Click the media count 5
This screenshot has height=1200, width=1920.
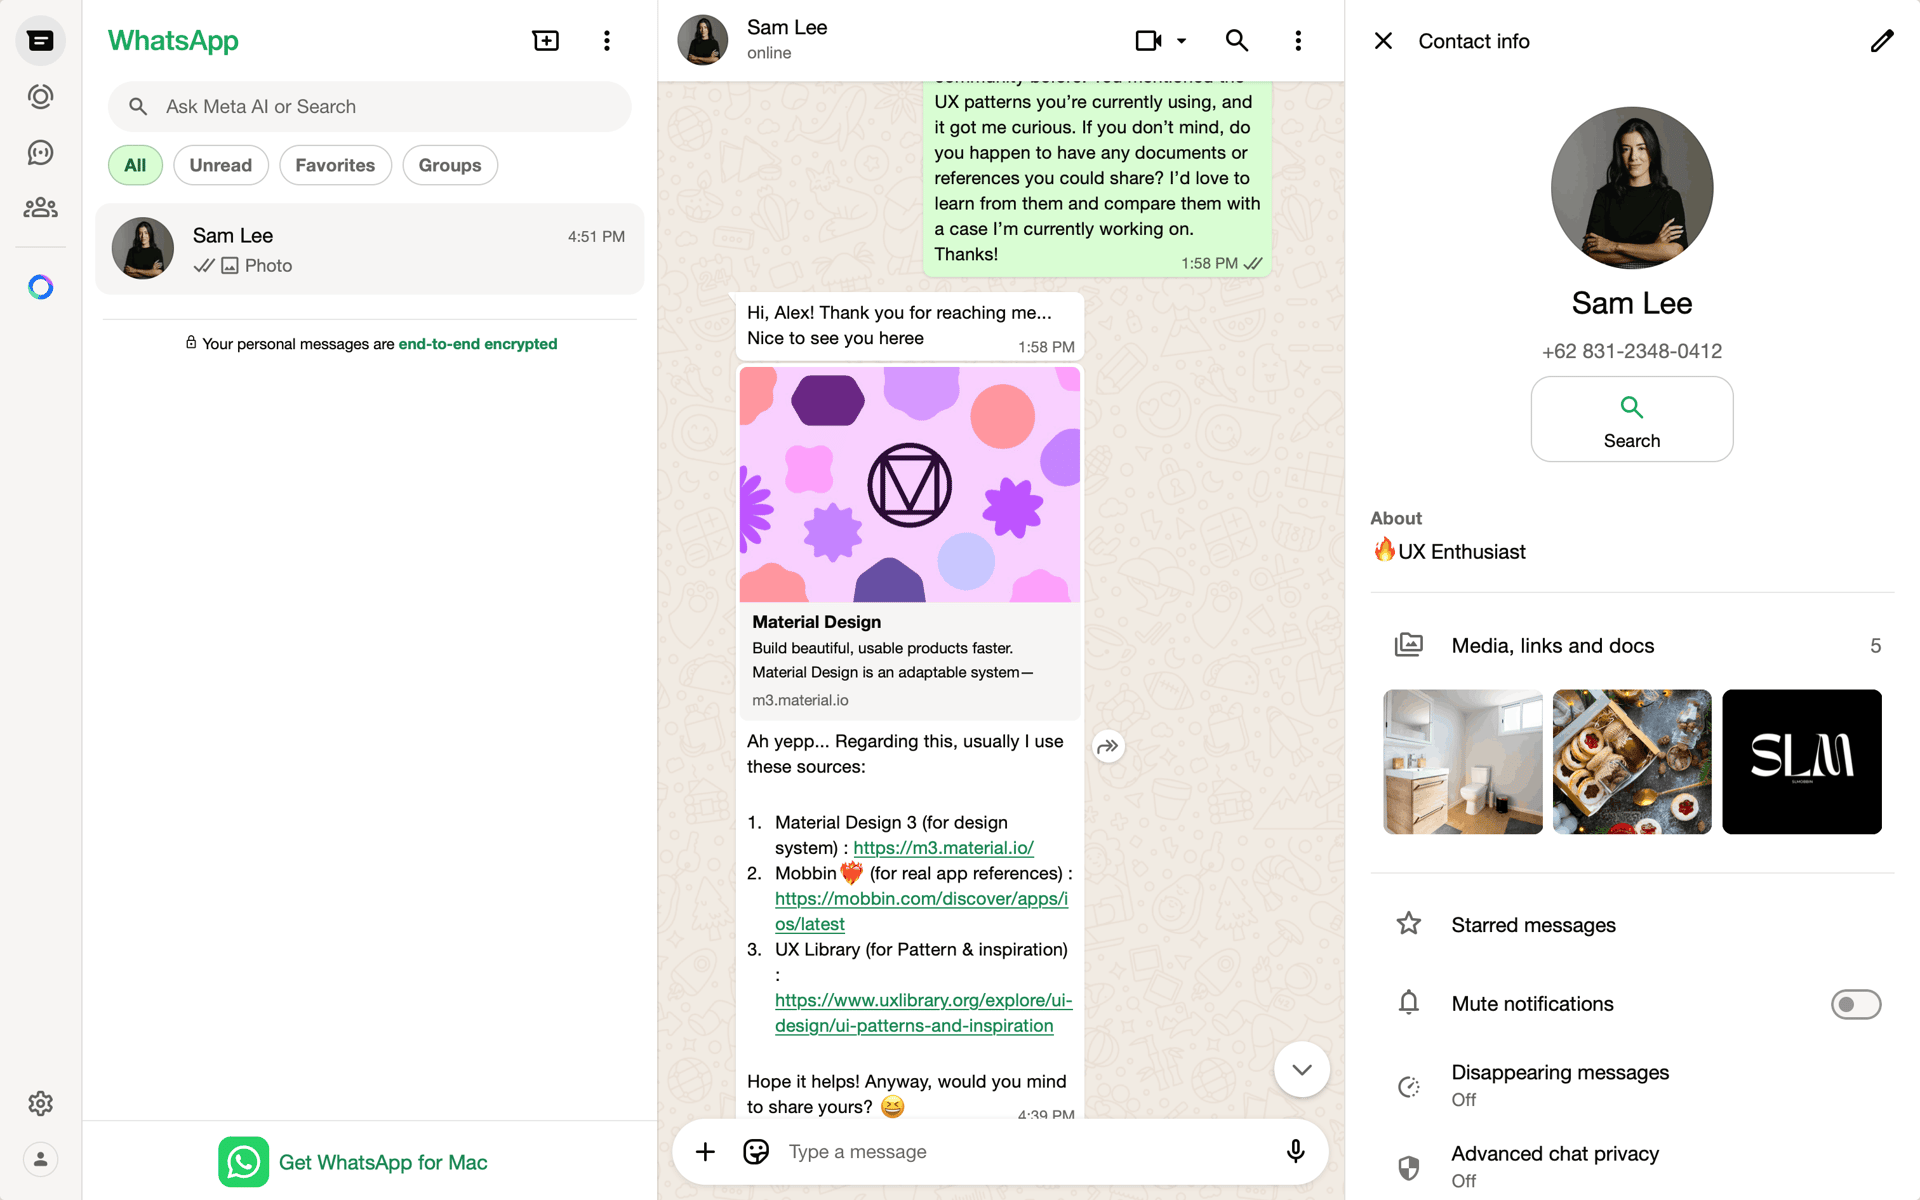pos(1876,646)
